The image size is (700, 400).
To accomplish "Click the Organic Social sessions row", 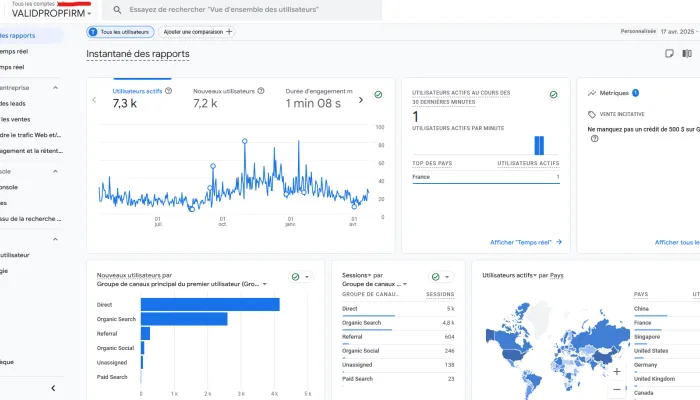I will tap(398, 351).
